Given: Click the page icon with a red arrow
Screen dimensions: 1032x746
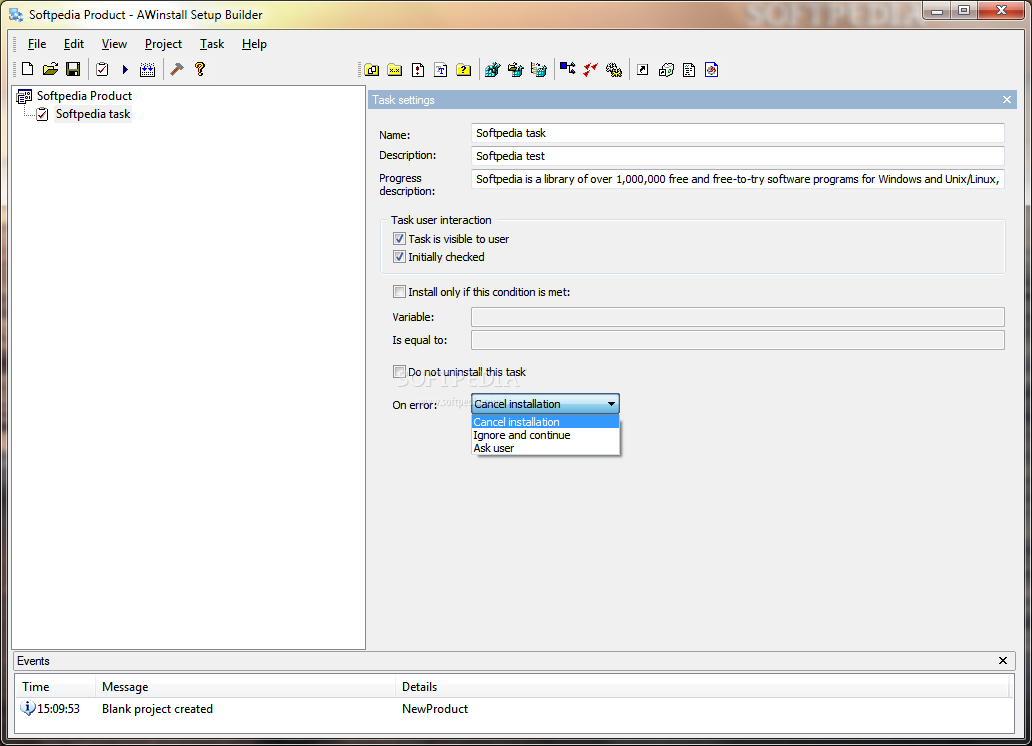Looking at the screenshot, I should coord(418,70).
